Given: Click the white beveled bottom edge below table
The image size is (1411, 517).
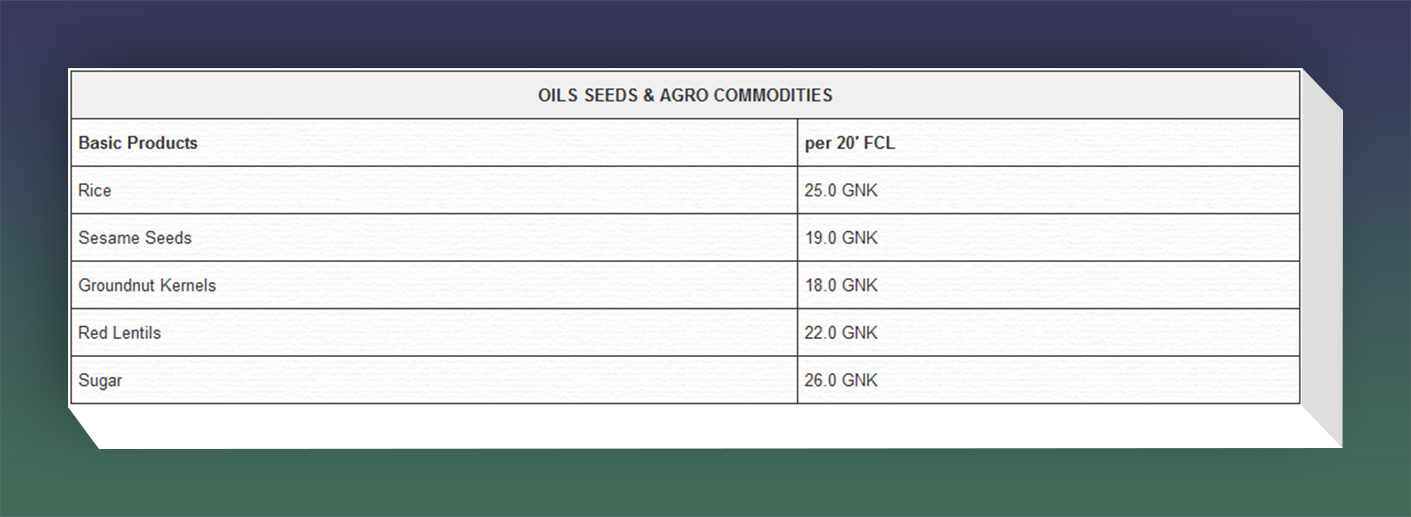Looking at the screenshot, I should point(700,427).
